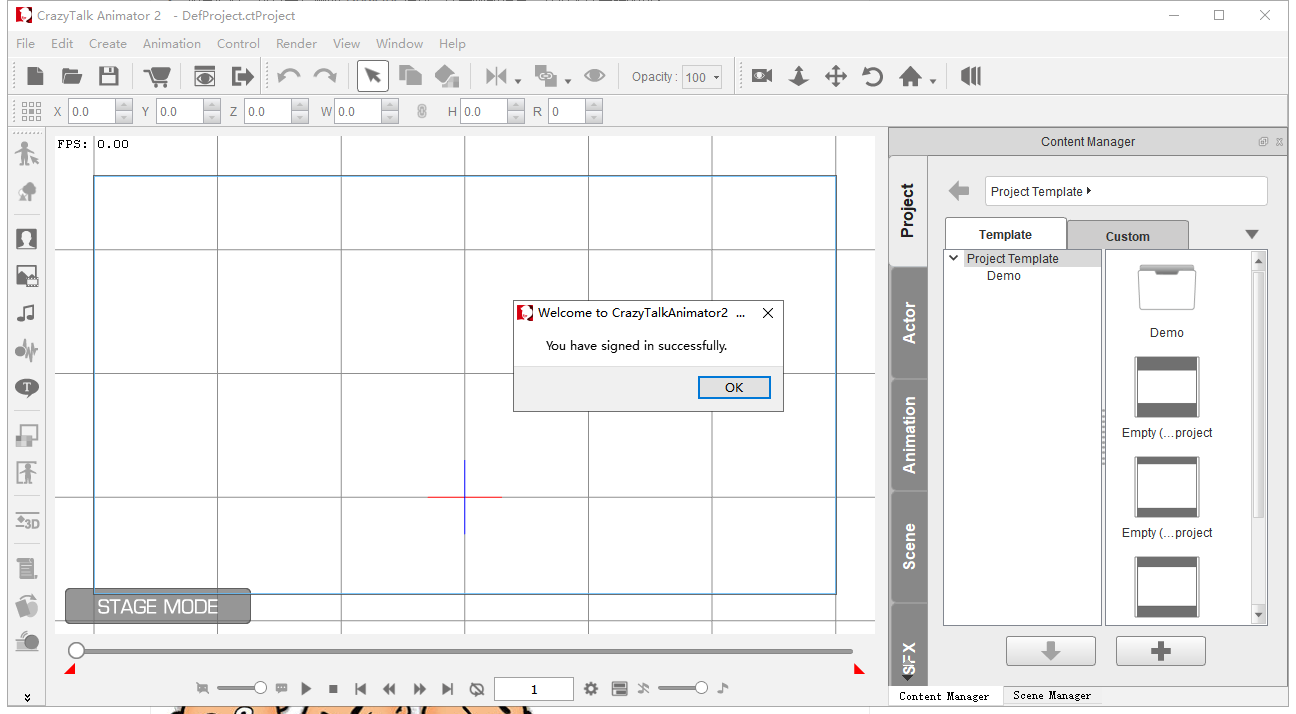Switch to 3D view icon in sidebar
This screenshot has height=714, width=1296.
click(27, 521)
